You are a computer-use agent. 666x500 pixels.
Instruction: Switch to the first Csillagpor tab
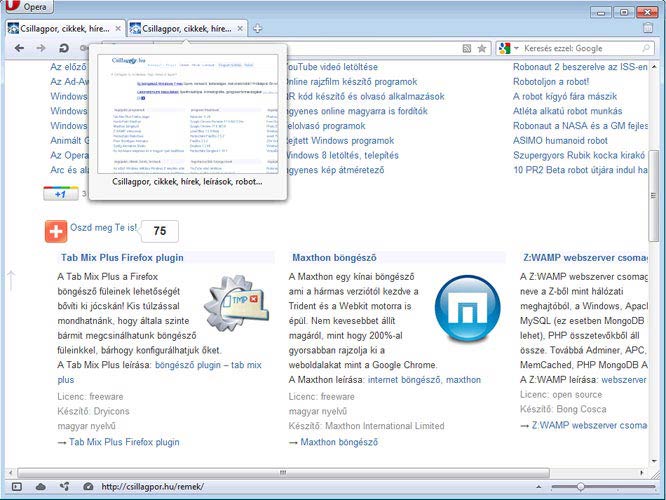coord(66,28)
